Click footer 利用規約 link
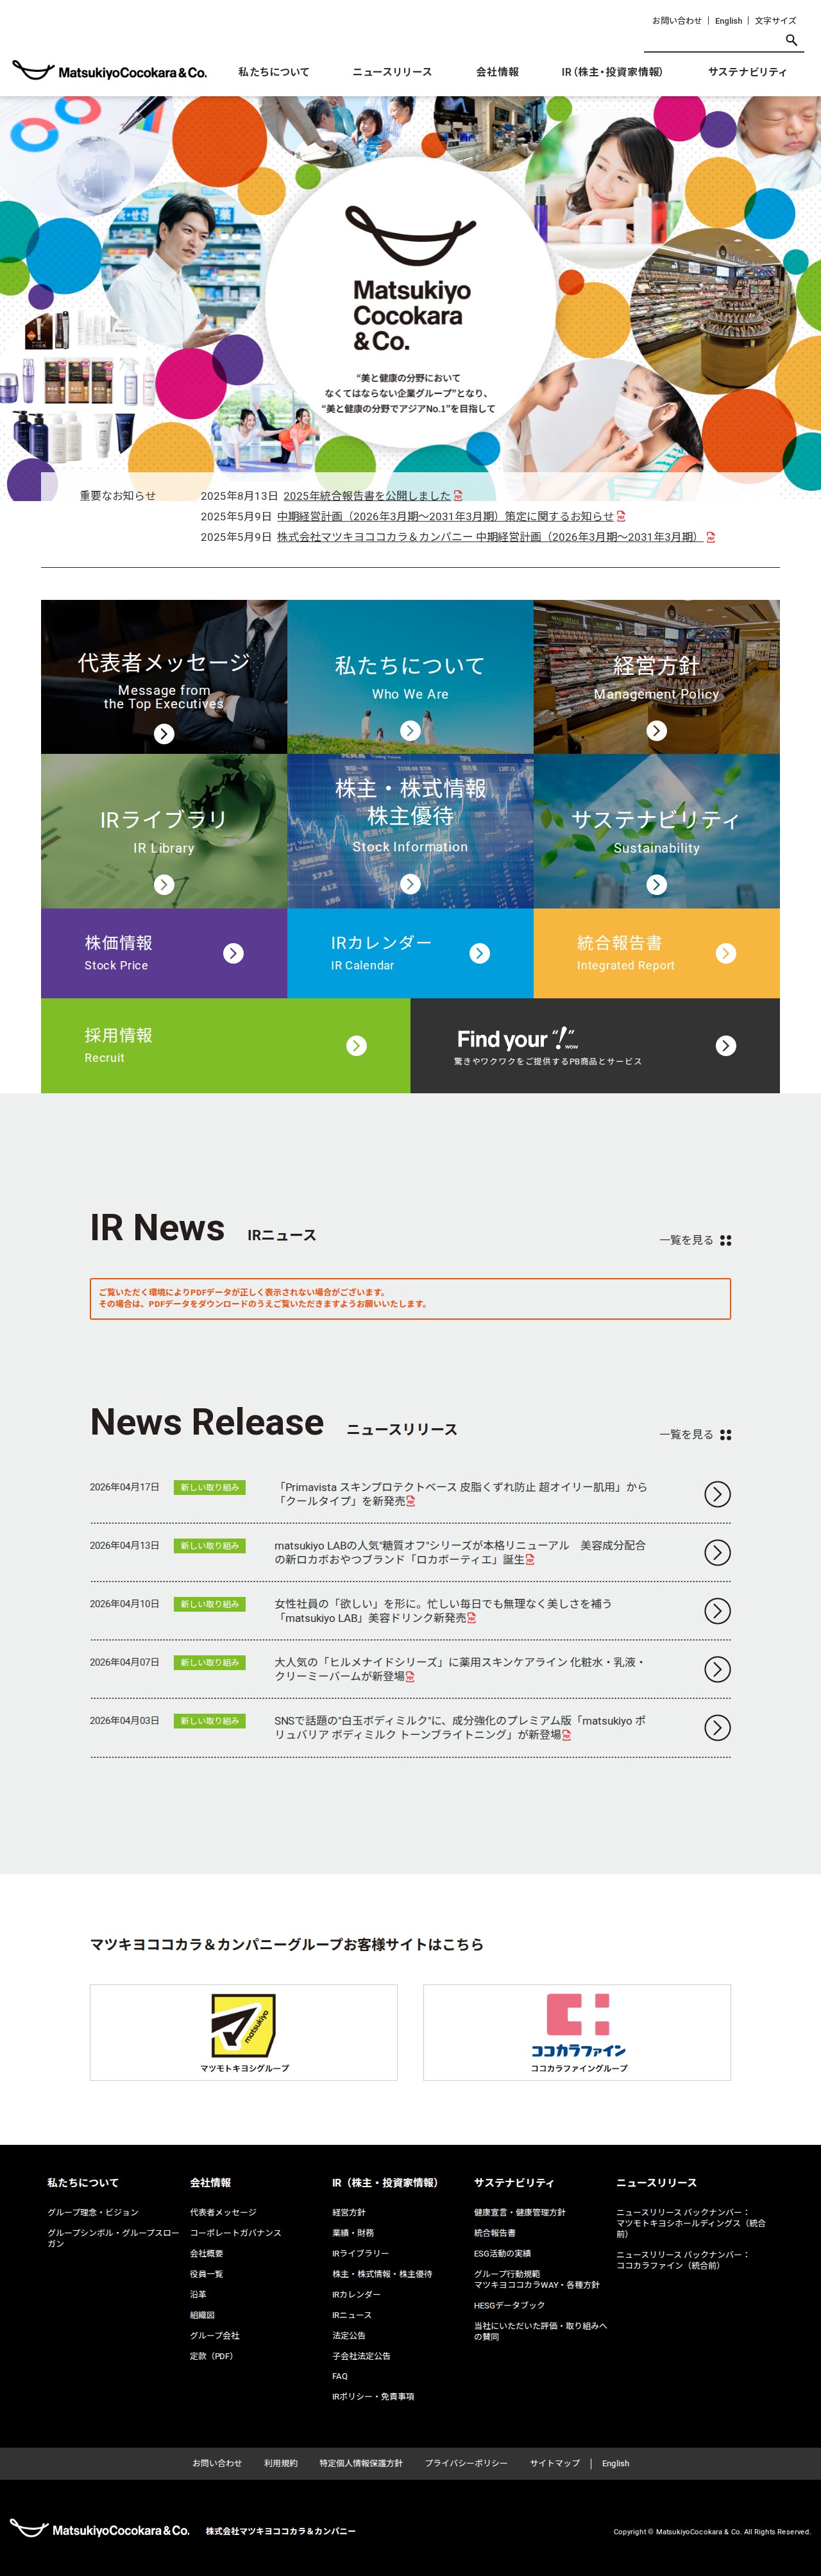The height and width of the screenshot is (2576, 821). click(x=280, y=2463)
